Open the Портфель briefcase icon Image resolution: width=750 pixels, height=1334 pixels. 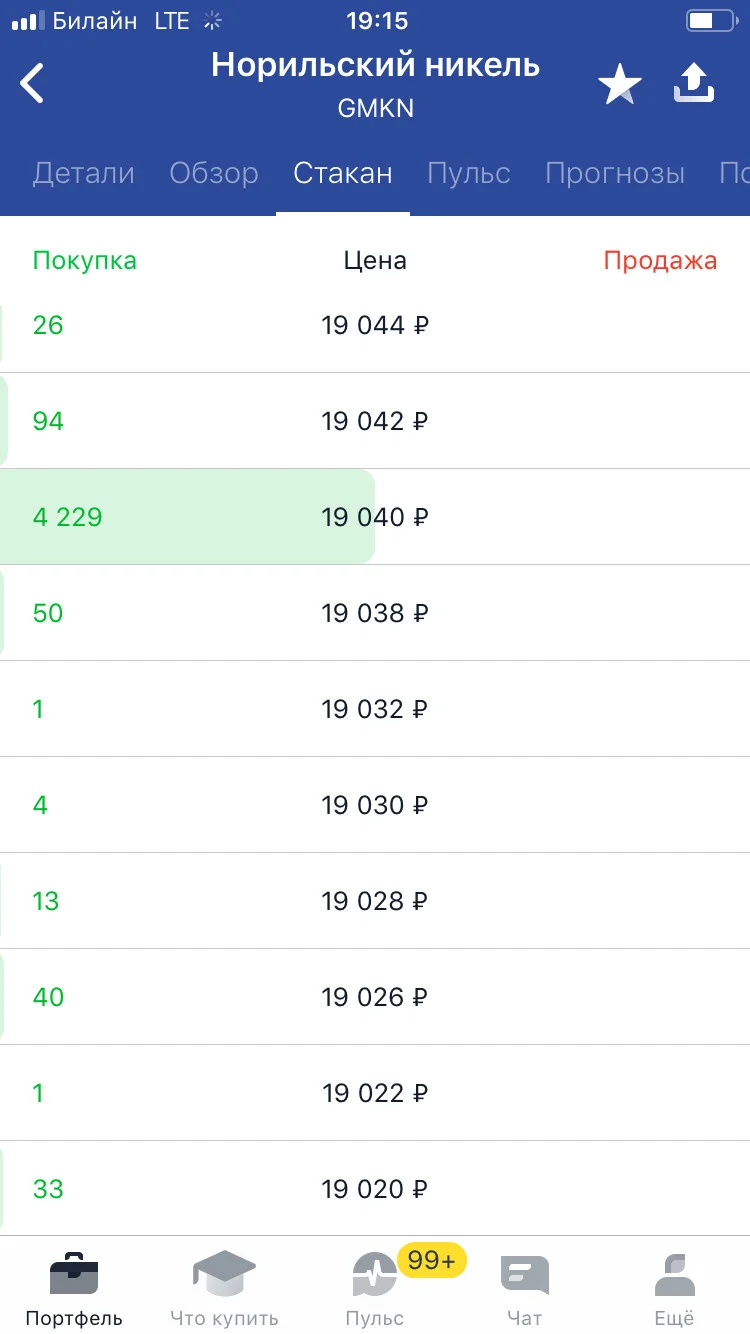pyautogui.click(x=74, y=1274)
